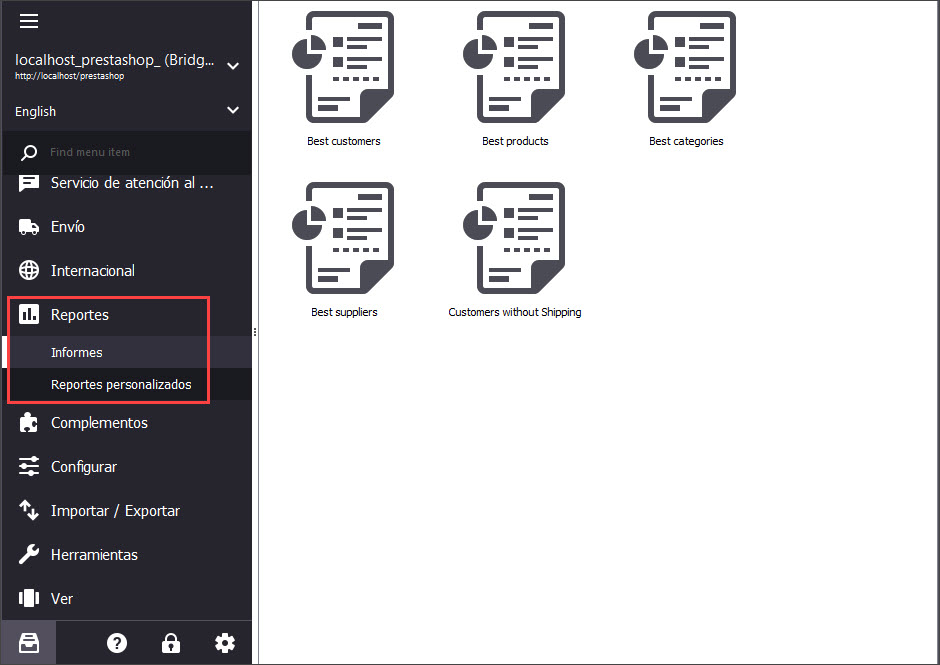The width and height of the screenshot is (940, 665).
Task: Open Customers without Shipping report icon
Action: (515, 238)
